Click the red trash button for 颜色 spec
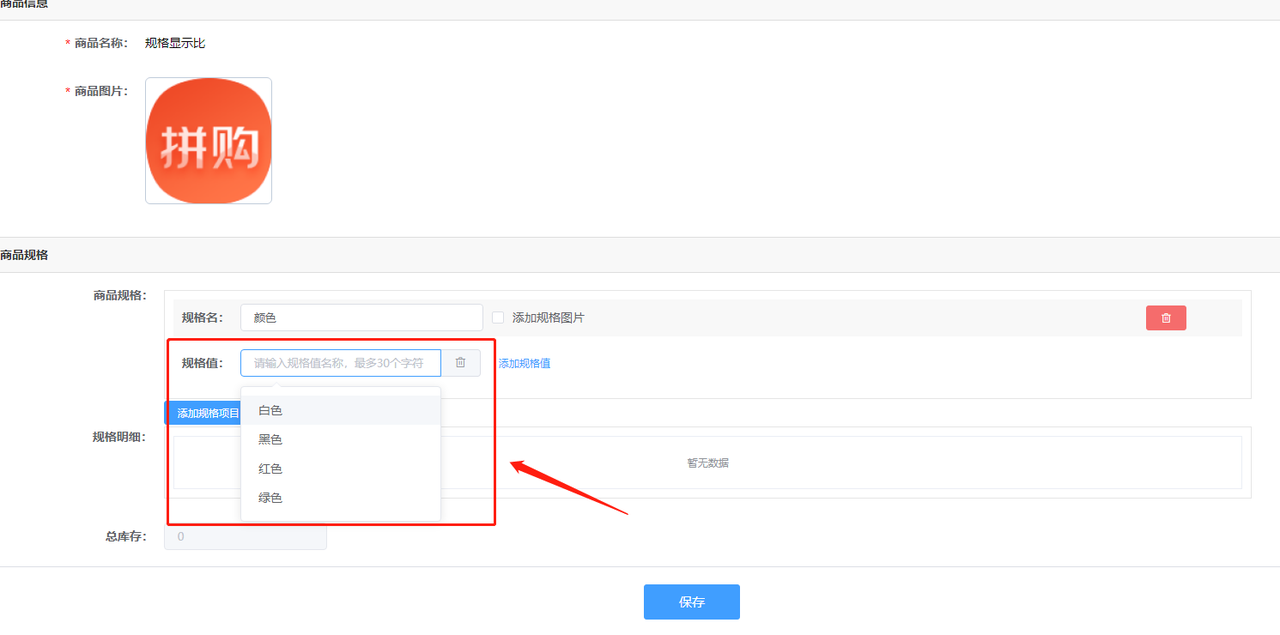Screen dimensions: 1280x635 1165,318
